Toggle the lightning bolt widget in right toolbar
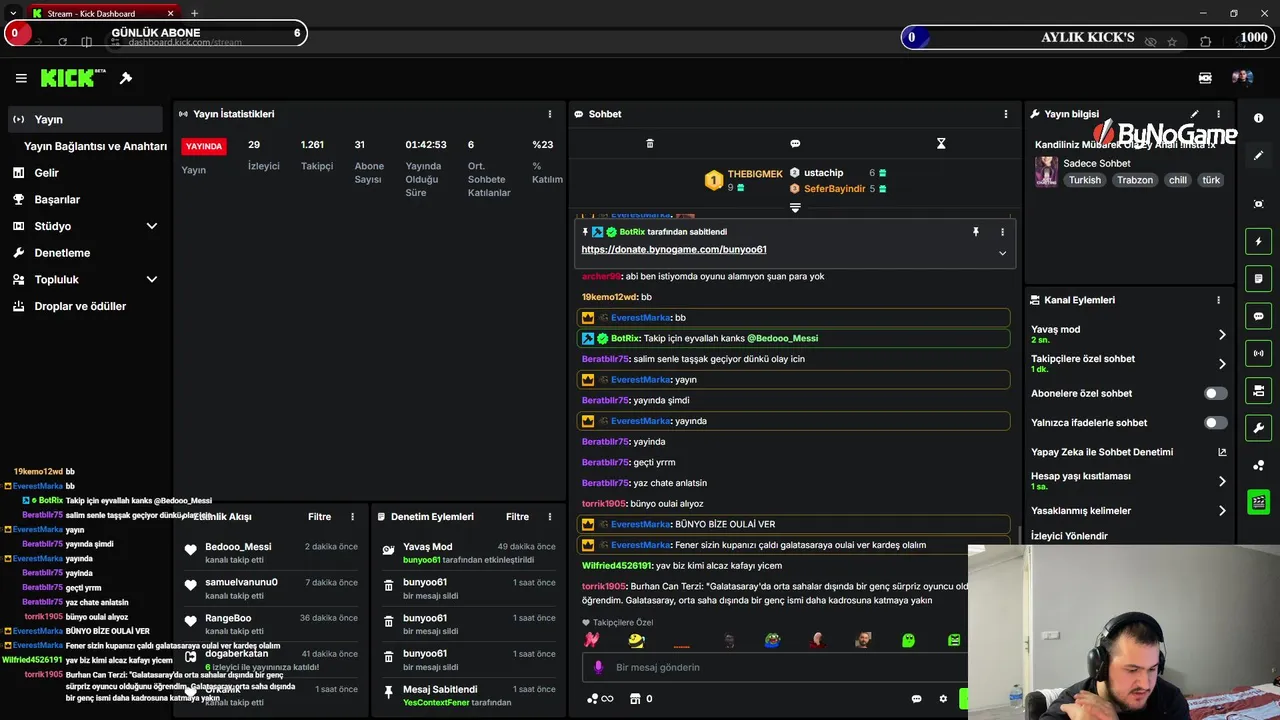Screen dimensions: 1280x720 tap(1258, 241)
